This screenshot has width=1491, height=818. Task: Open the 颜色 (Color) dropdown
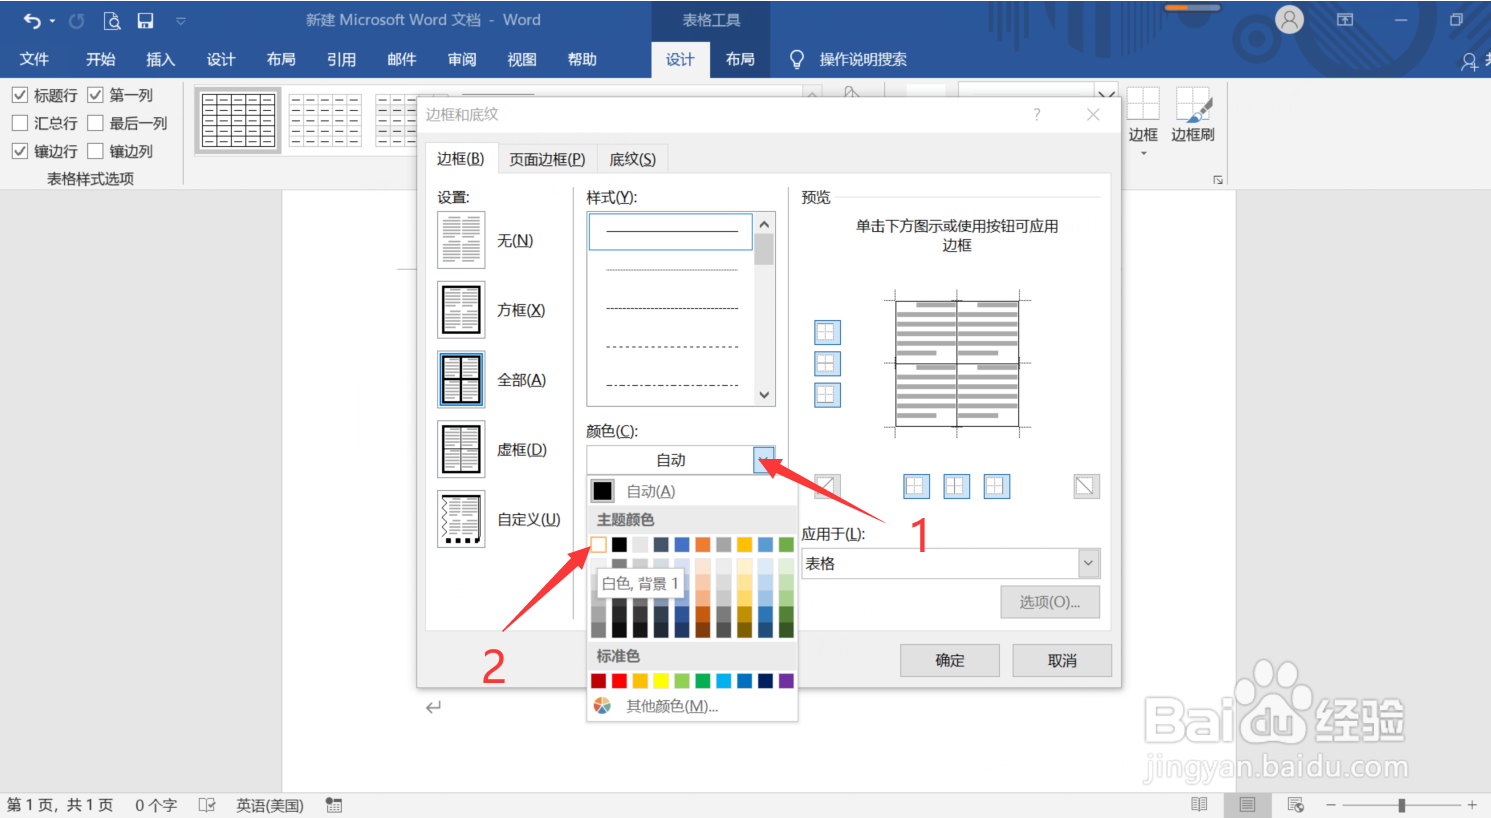click(x=764, y=460)
